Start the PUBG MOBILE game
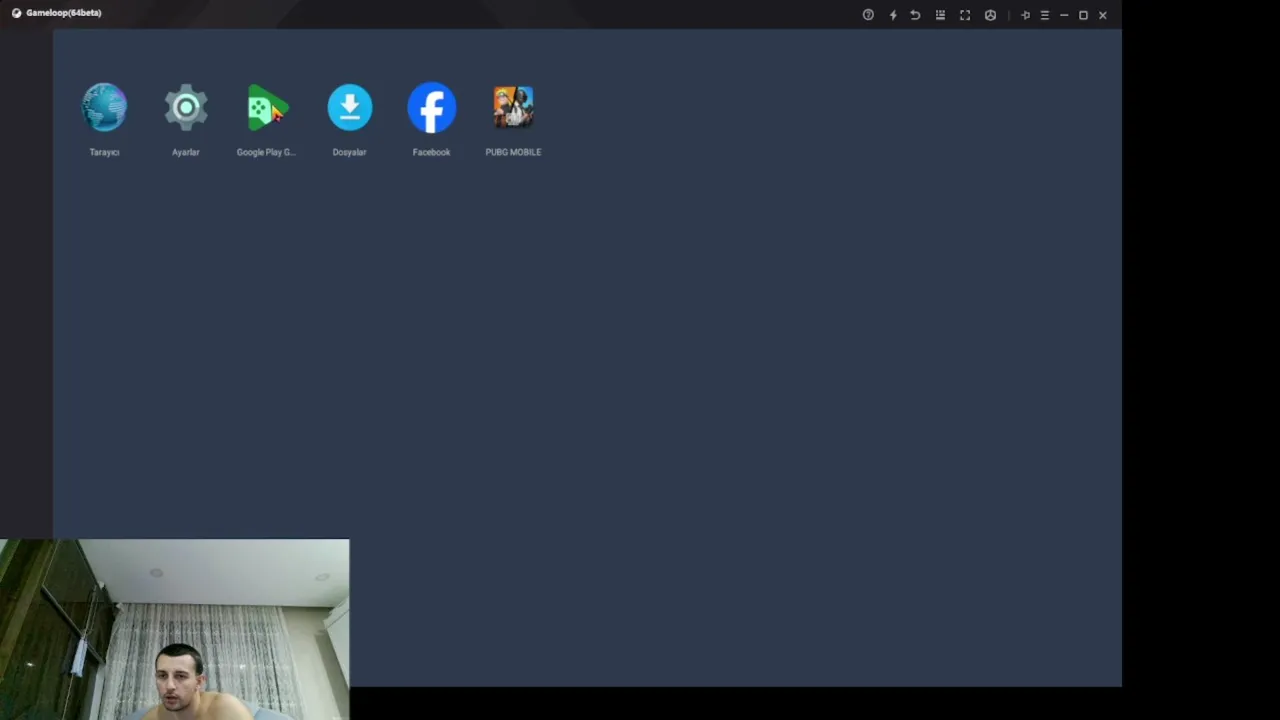1280x720 pixels. click(513, 107)
